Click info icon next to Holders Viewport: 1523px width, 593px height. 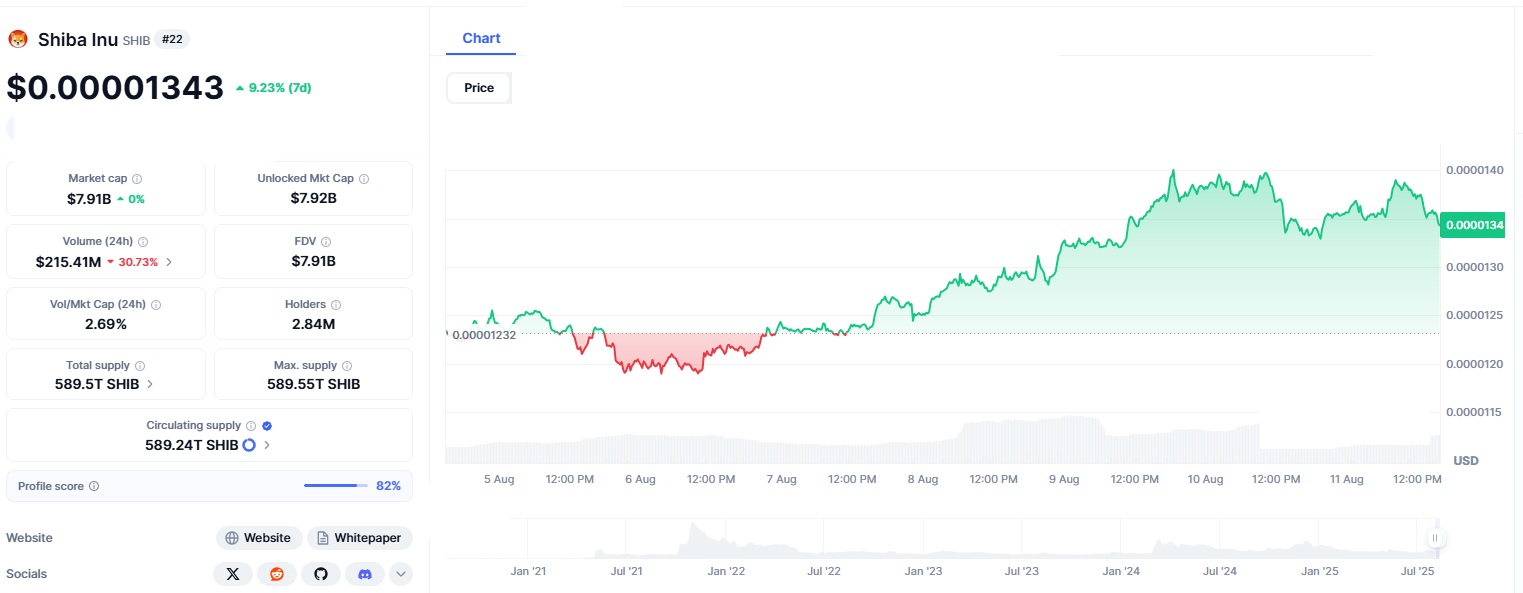tap(336, 305)
